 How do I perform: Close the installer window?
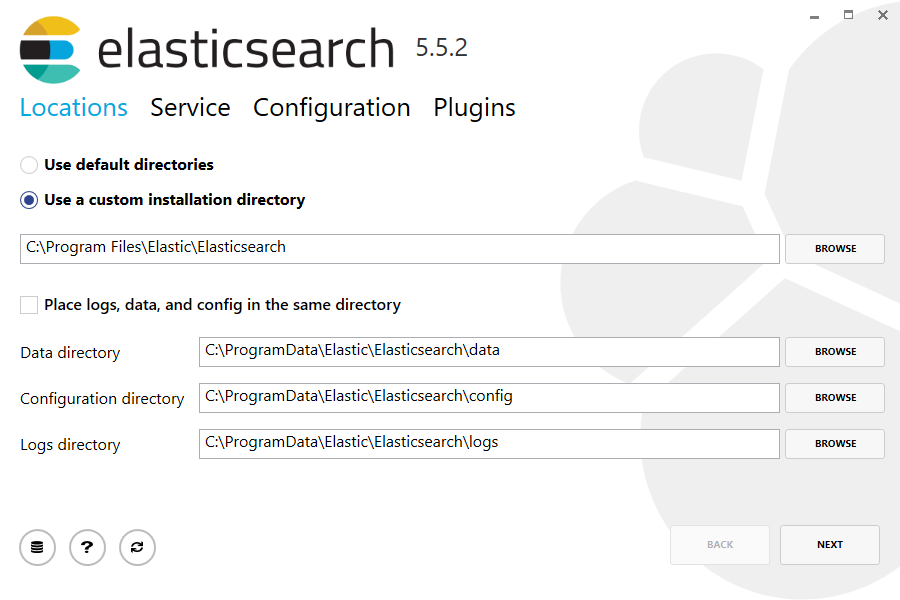883,16
